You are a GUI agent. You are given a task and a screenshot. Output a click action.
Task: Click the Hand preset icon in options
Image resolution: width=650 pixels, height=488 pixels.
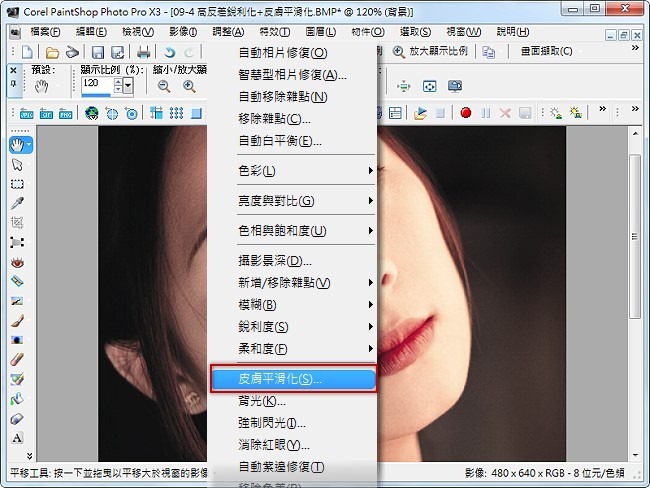pos(41,87)
